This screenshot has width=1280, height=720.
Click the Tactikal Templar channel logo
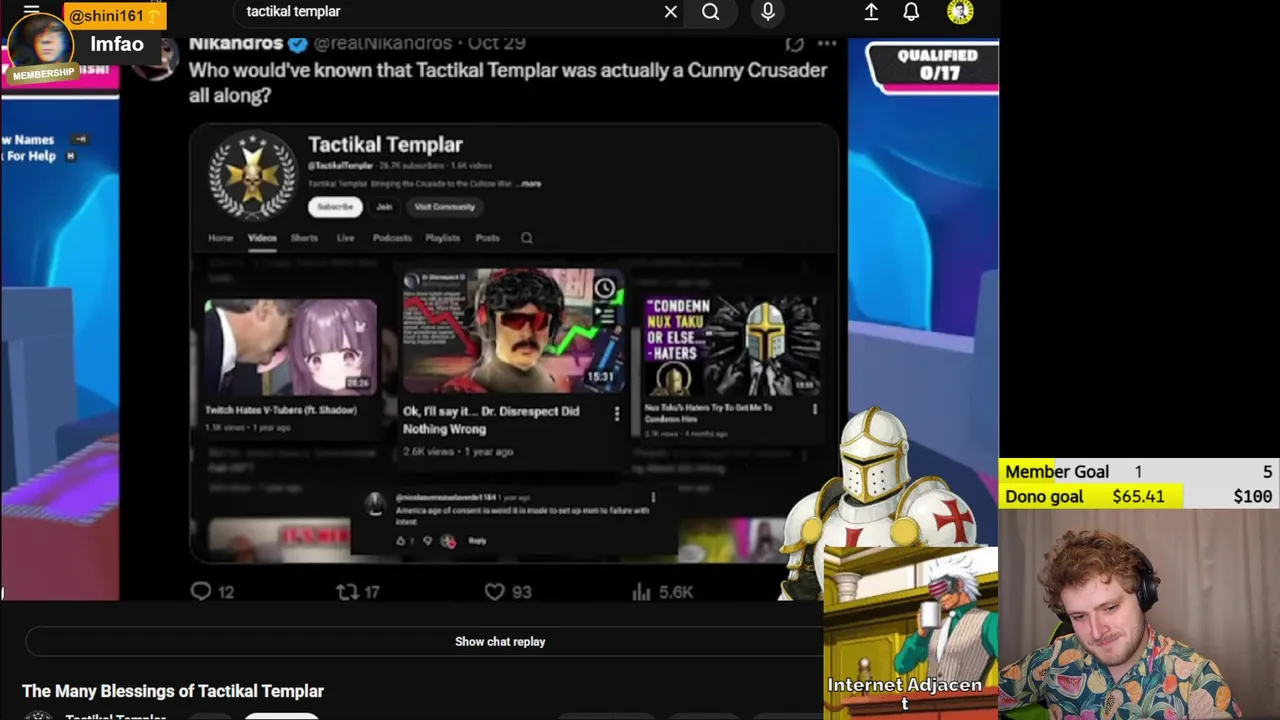tap(252, 175)
